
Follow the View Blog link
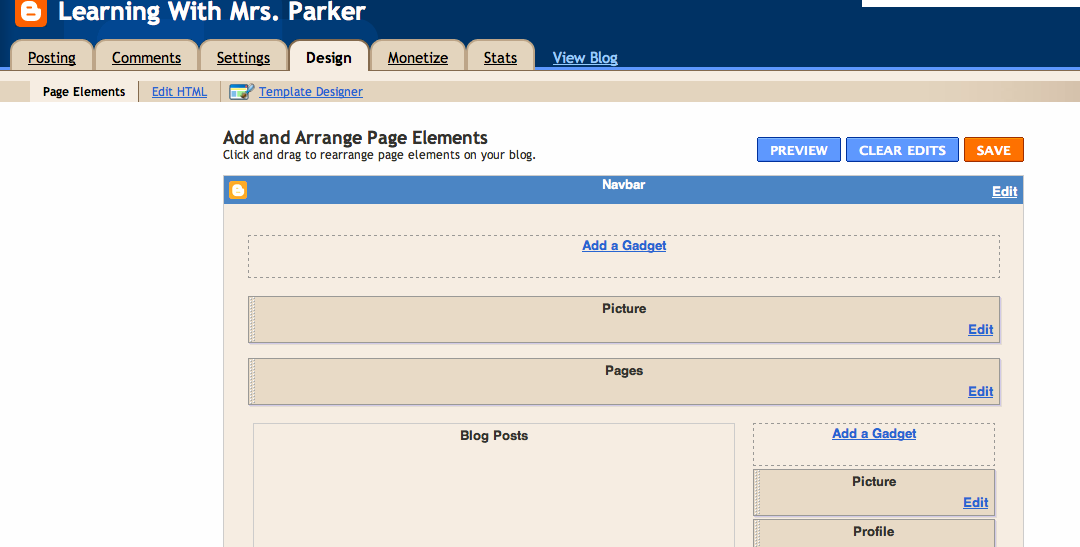click(x=585, y=58)
